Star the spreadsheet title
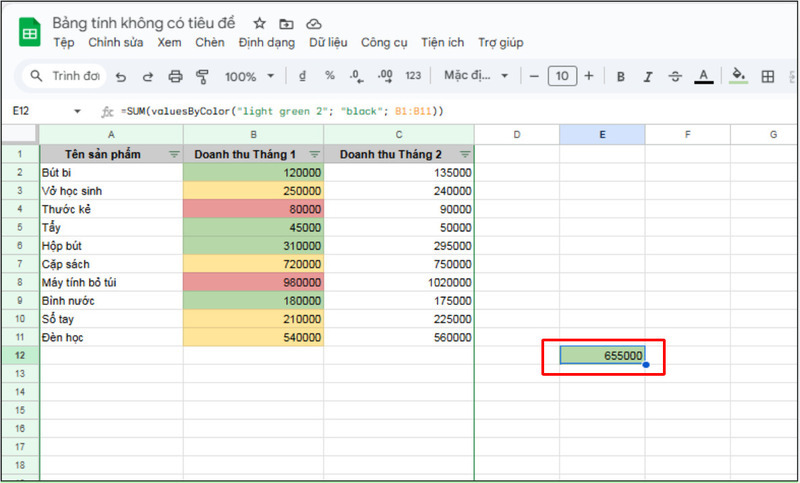The width and height of the screenshot is (800, 483). coord(260,23)
